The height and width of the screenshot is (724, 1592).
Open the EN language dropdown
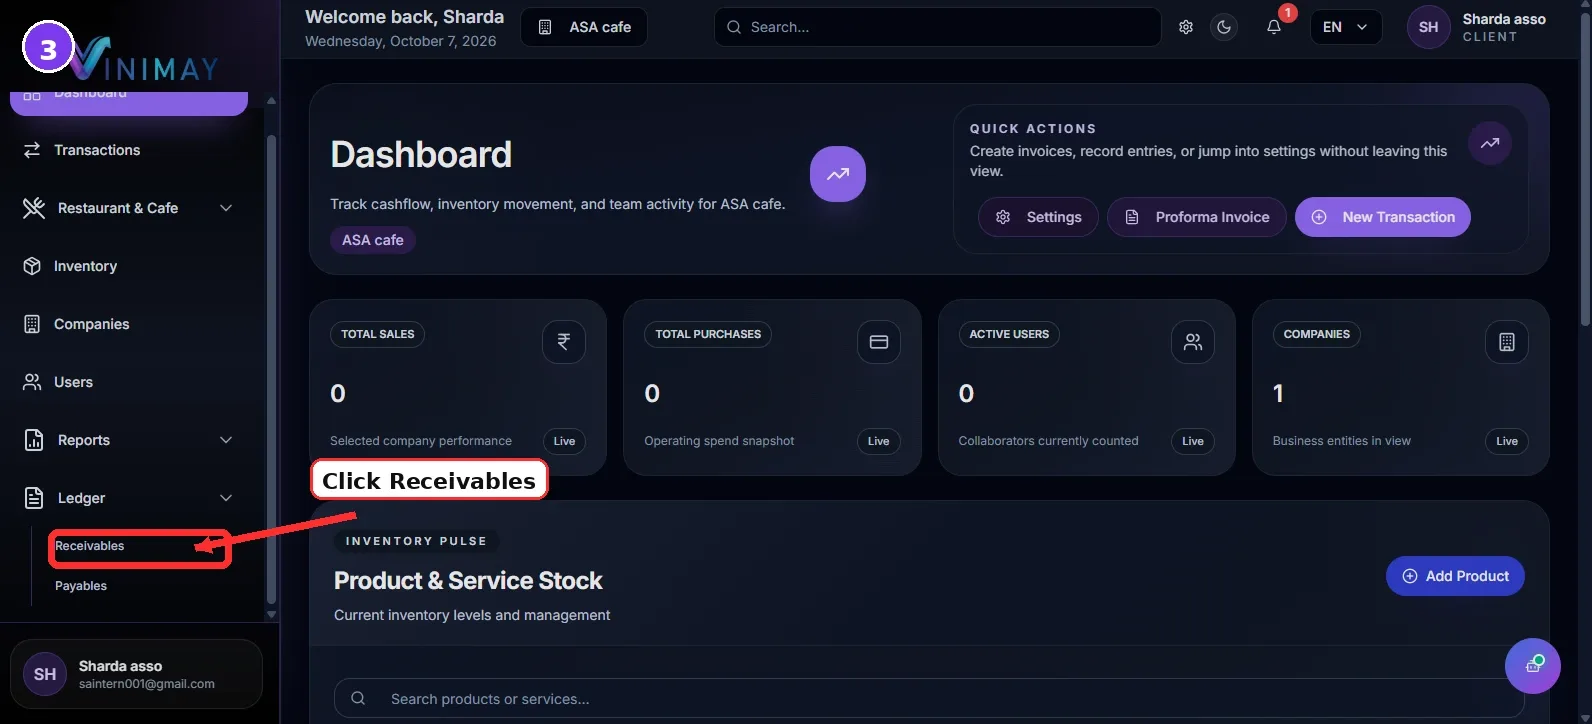pyautogui.click(x=1346, y=27)
